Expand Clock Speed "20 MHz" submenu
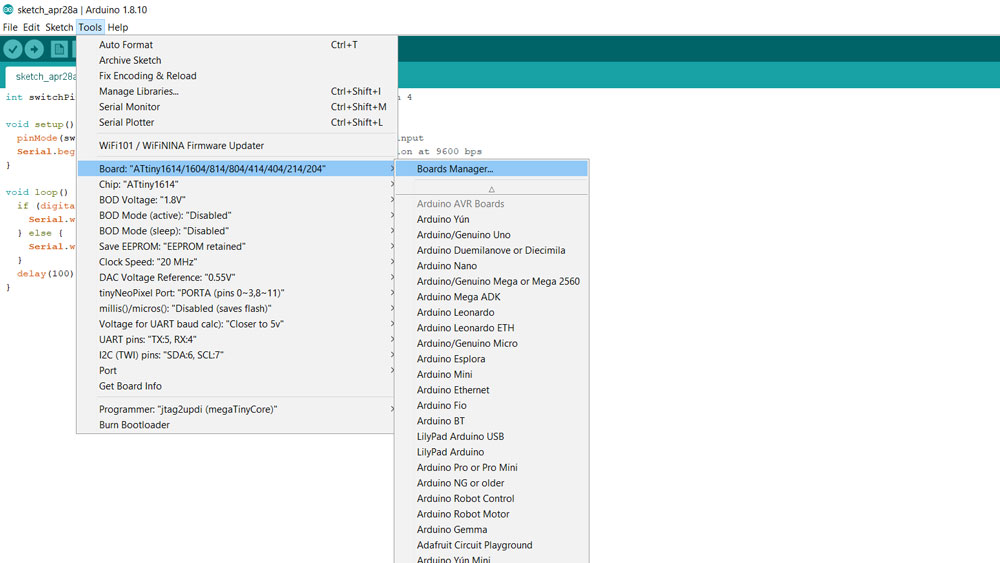This screenshot has width=1000, height=563. 236,262
